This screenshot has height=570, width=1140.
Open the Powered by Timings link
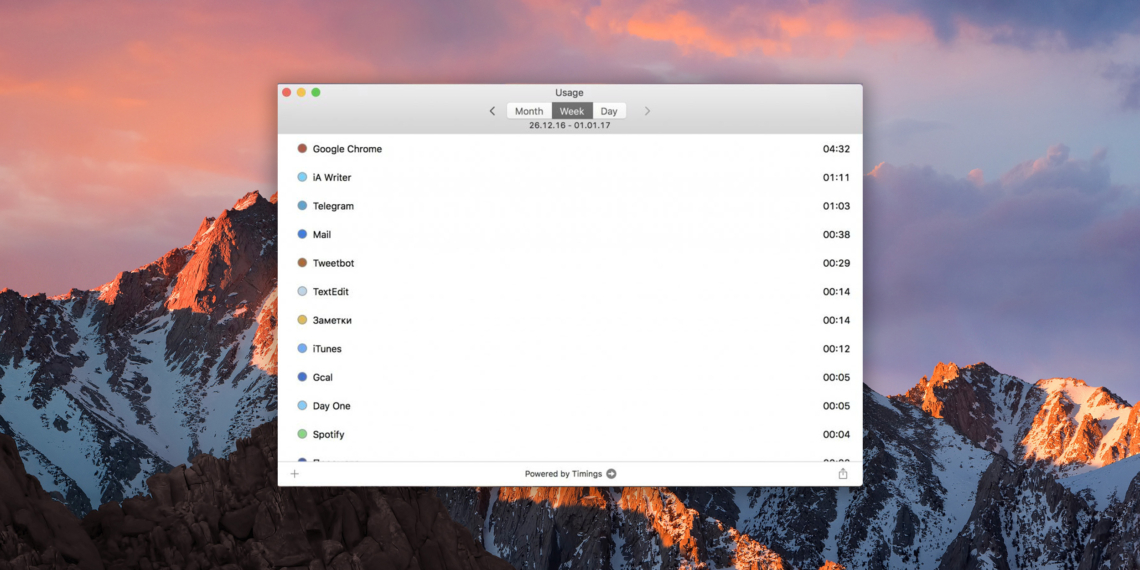click(563, 474)
